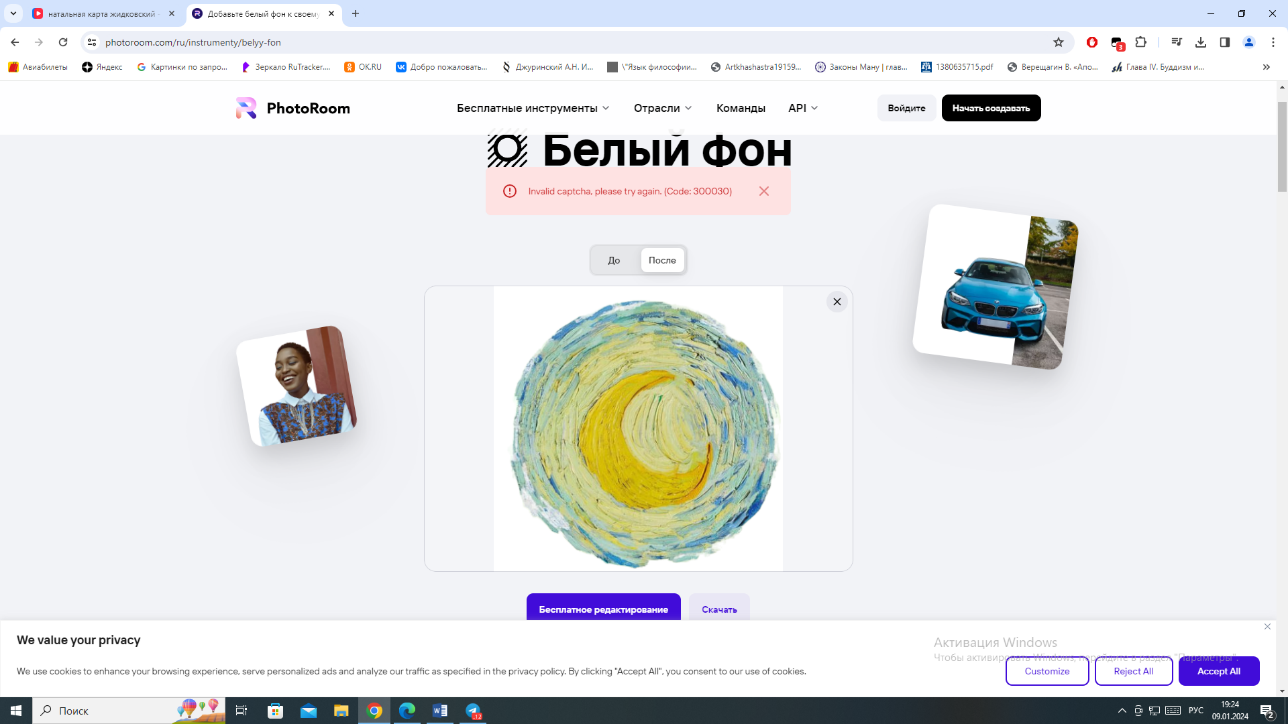Image resolution: width=1288 pixels, height=724 pixels.
Task: Click the Van Gogh swirl result image
Action: click(638, 429)
